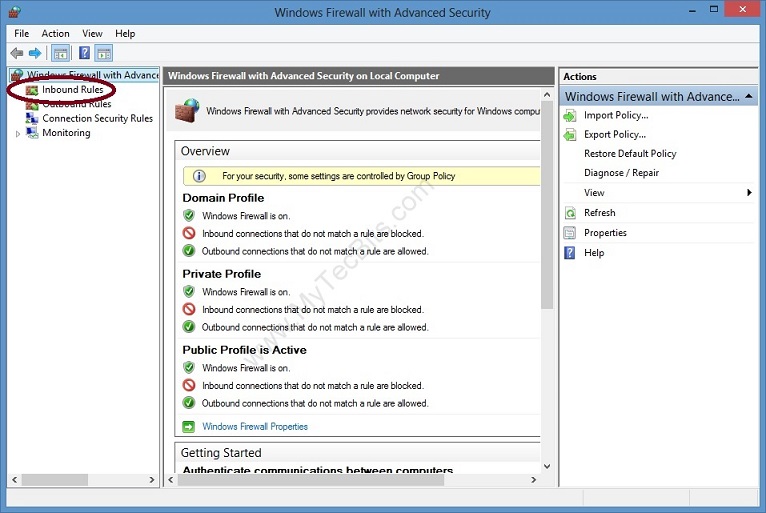Click the Public Profile is Active heading

(244, 350)
